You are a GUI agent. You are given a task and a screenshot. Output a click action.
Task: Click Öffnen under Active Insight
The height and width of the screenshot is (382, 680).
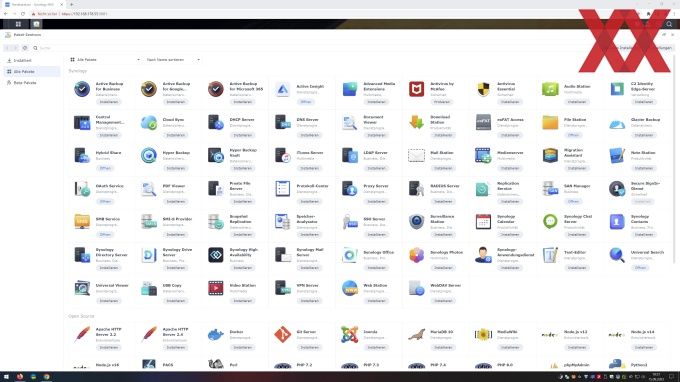[x=306, y=102]
